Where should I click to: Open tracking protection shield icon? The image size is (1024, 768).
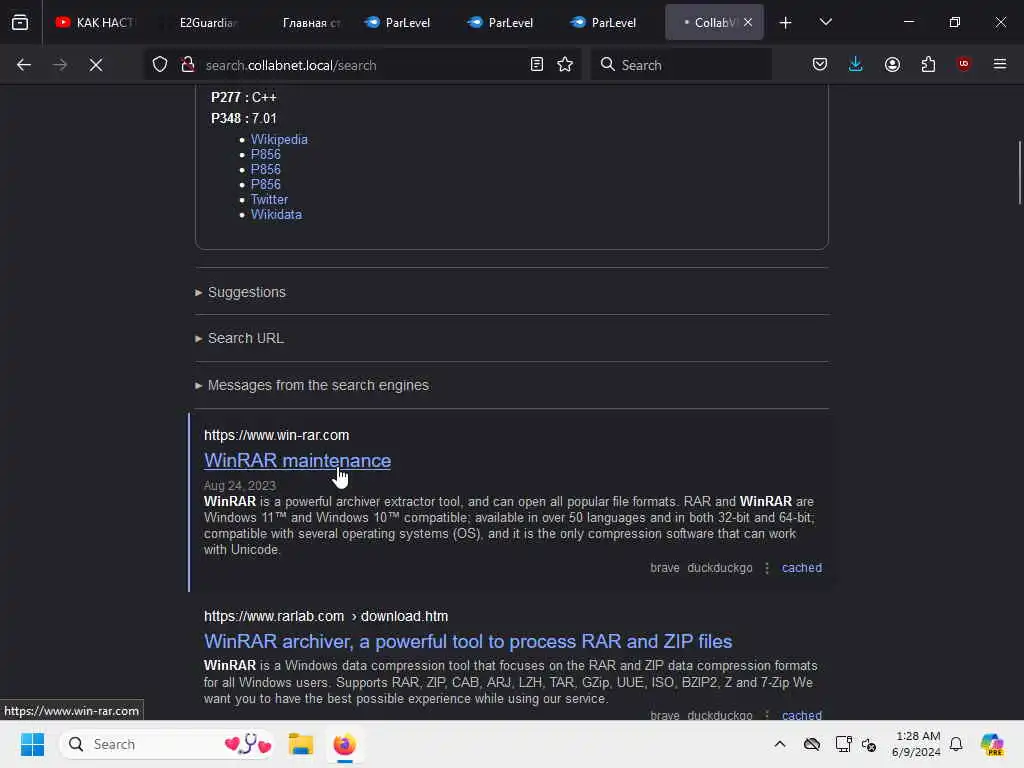(160, 65)
